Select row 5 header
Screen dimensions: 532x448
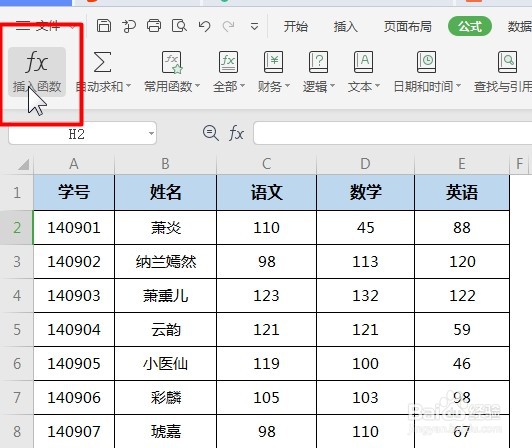pos(17,330)
